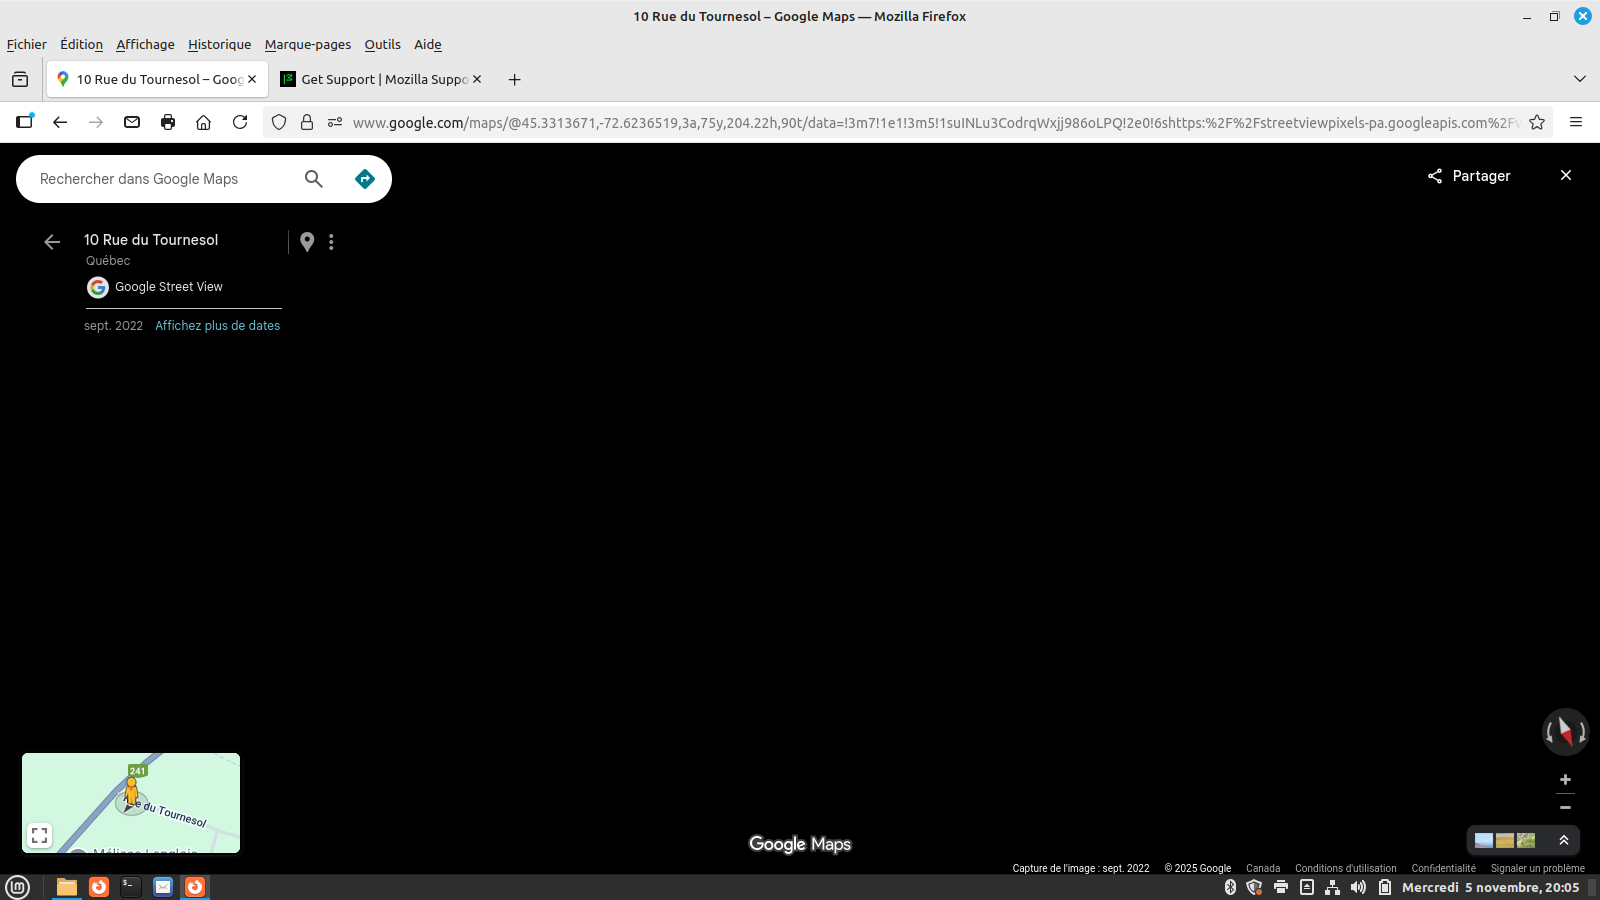Viewport: 1600px width, 900px height.
Task: Launch the Terminal from the taskbar
Action: [131, 887]
